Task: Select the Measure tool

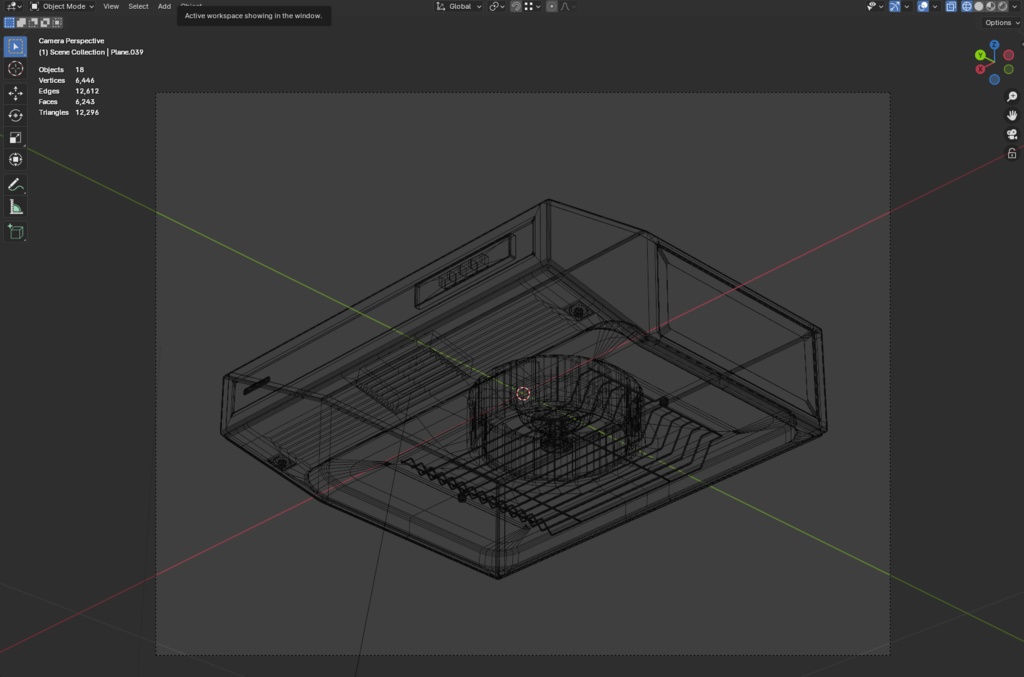Action: [x=16, y=208]
